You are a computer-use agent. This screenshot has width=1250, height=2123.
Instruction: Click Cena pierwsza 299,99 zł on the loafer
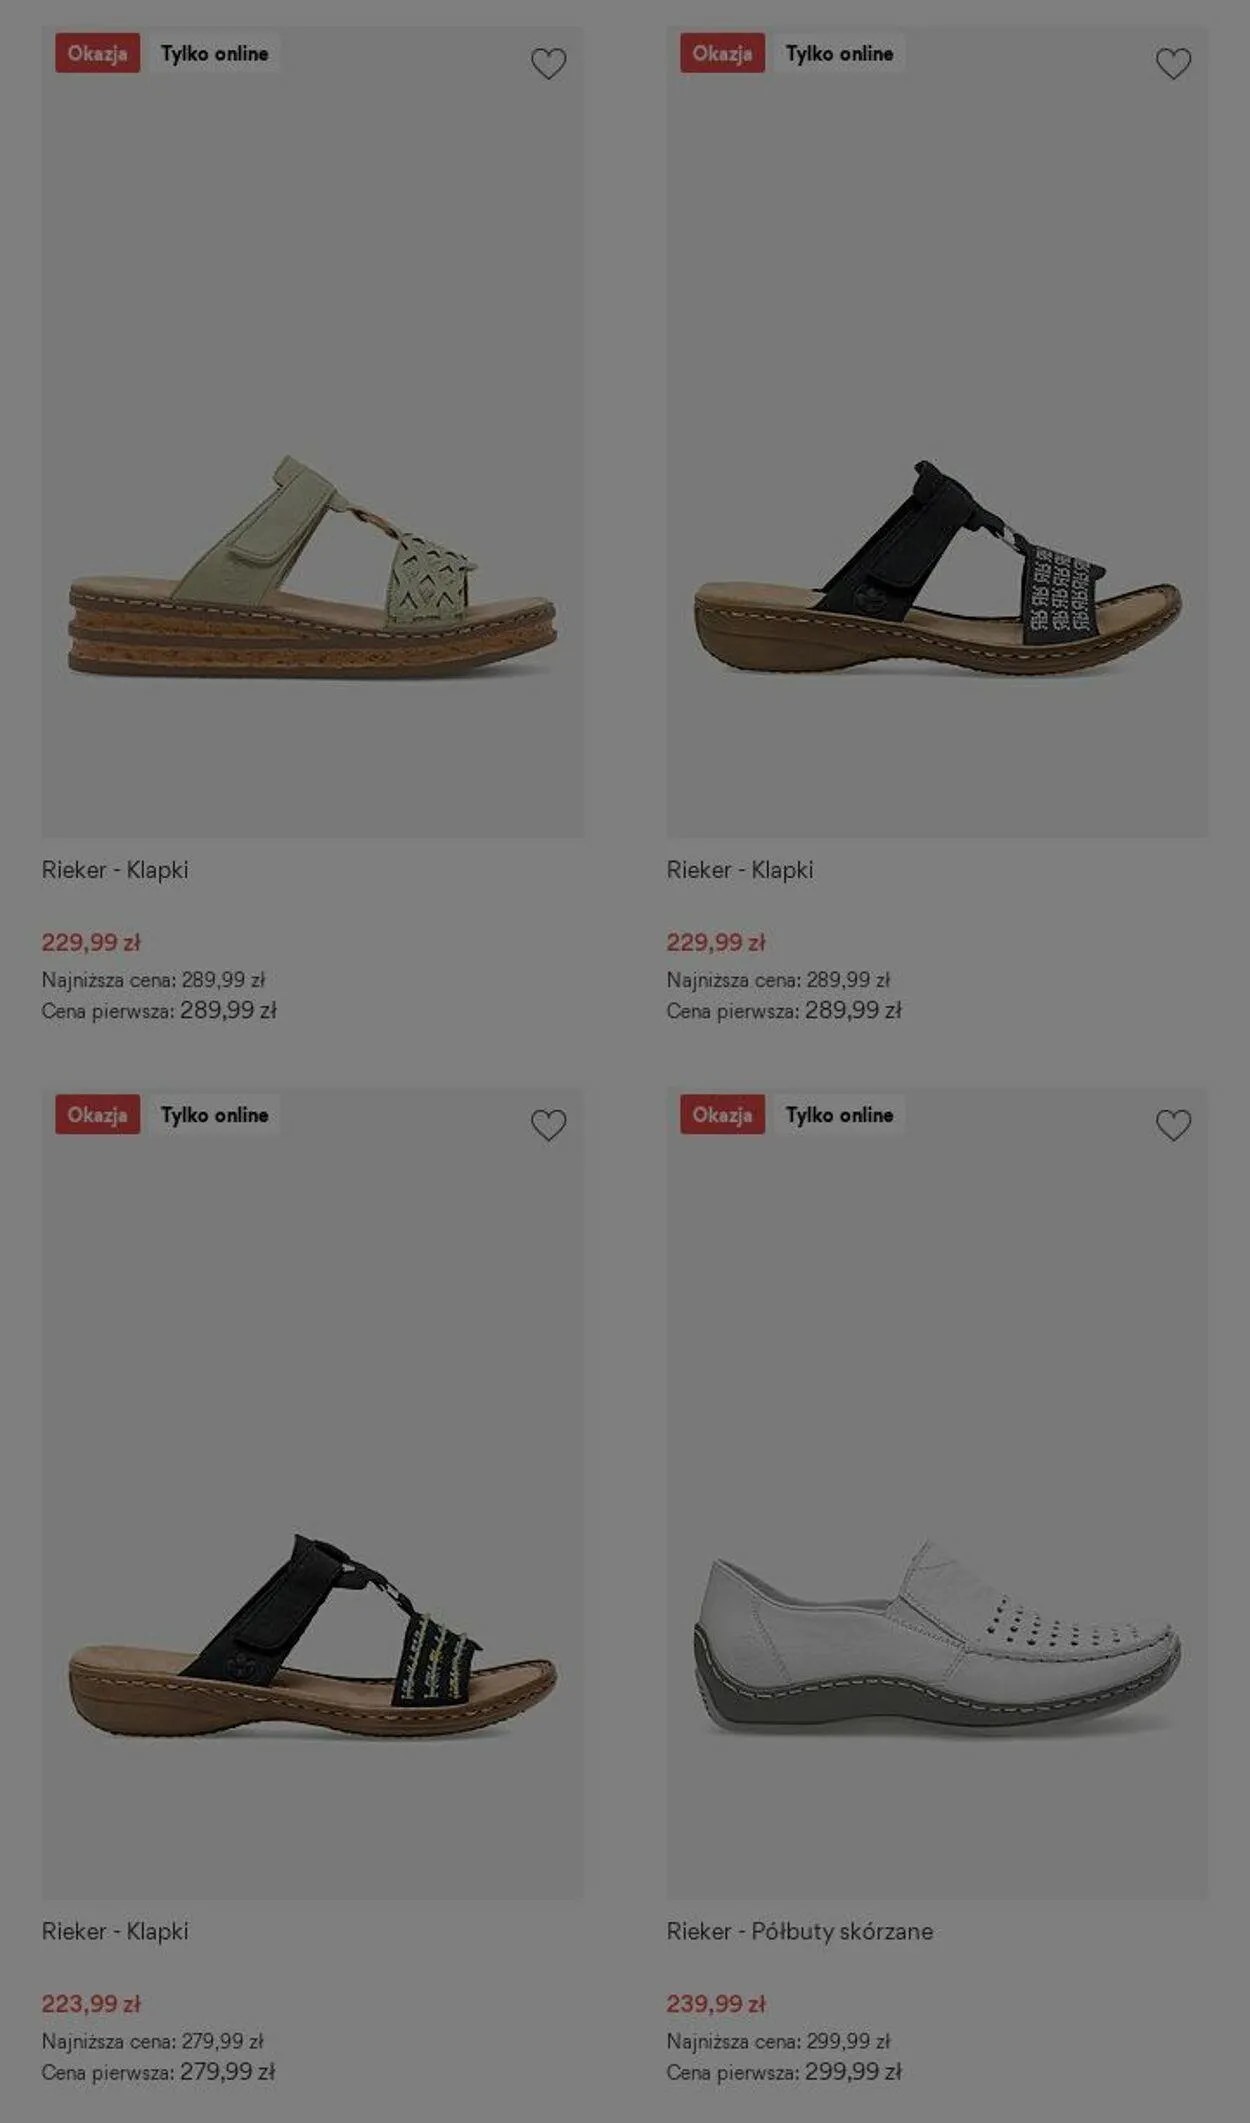pyautogui.click(x=784, y=2071)
